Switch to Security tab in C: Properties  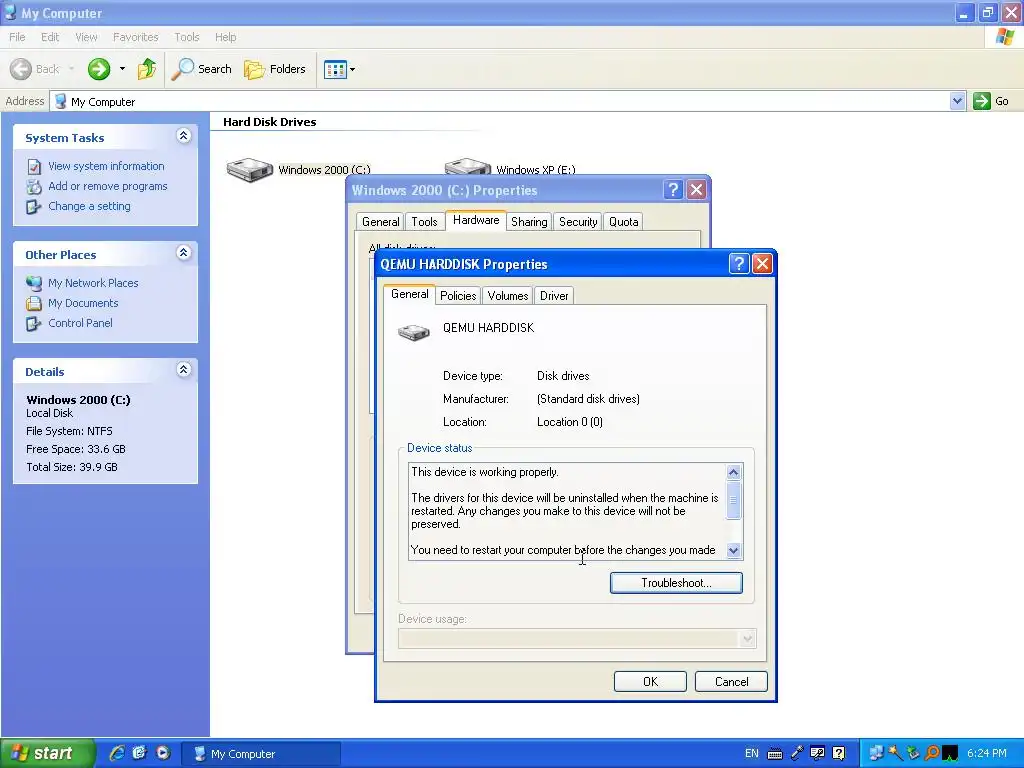click(x=578, y=222)
